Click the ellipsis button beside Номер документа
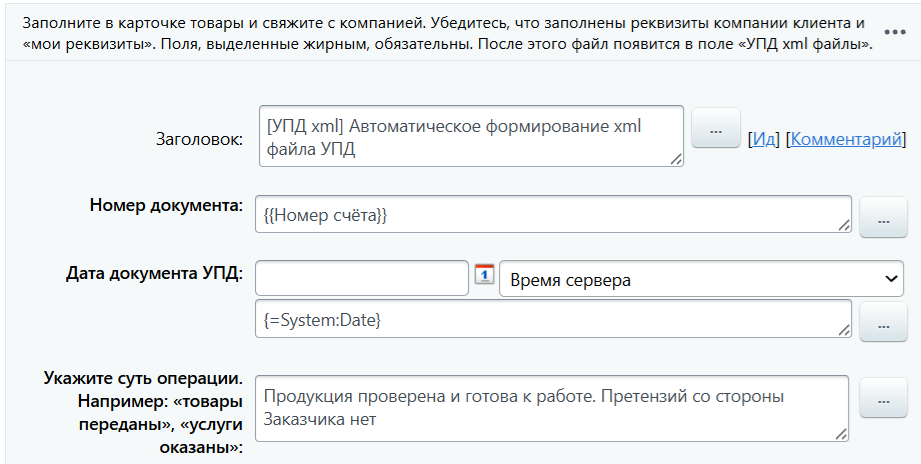 pos(883,218)
